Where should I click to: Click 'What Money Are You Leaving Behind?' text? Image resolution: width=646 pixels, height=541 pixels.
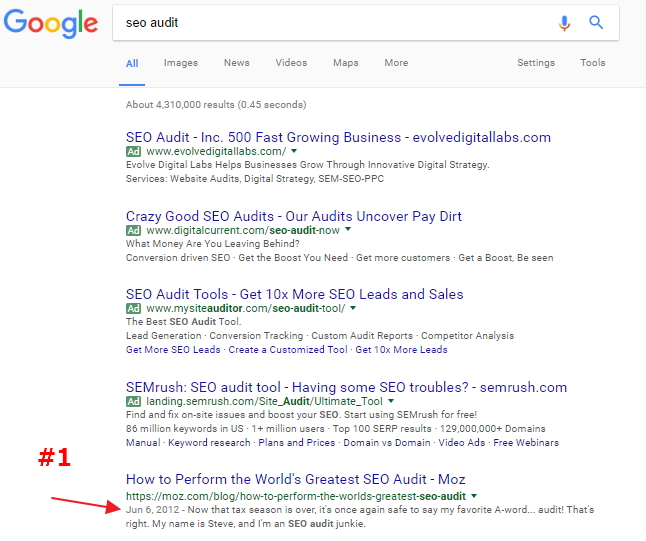pyautogui.click(x=213, y=244)
